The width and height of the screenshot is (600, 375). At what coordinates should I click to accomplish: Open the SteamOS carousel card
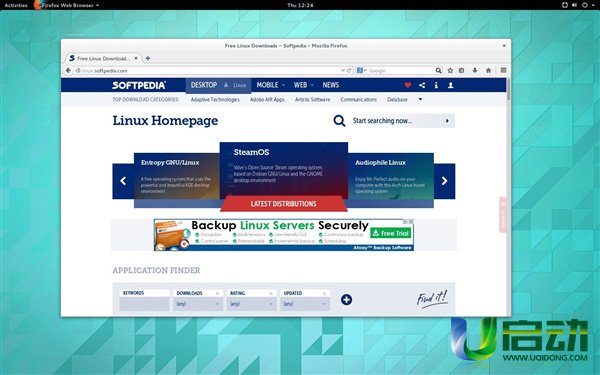(284, 170)
